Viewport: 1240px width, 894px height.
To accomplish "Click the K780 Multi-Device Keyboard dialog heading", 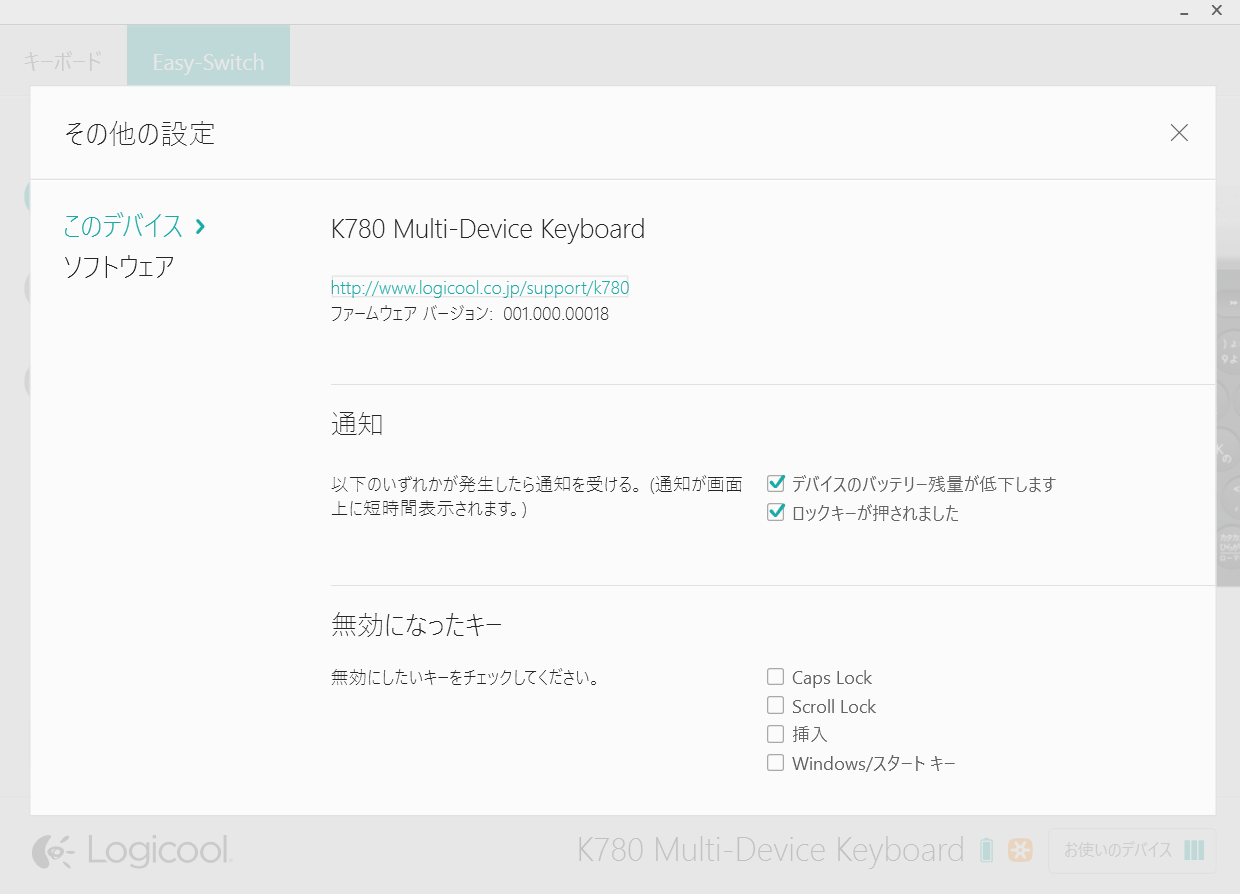I will [488, 229].
